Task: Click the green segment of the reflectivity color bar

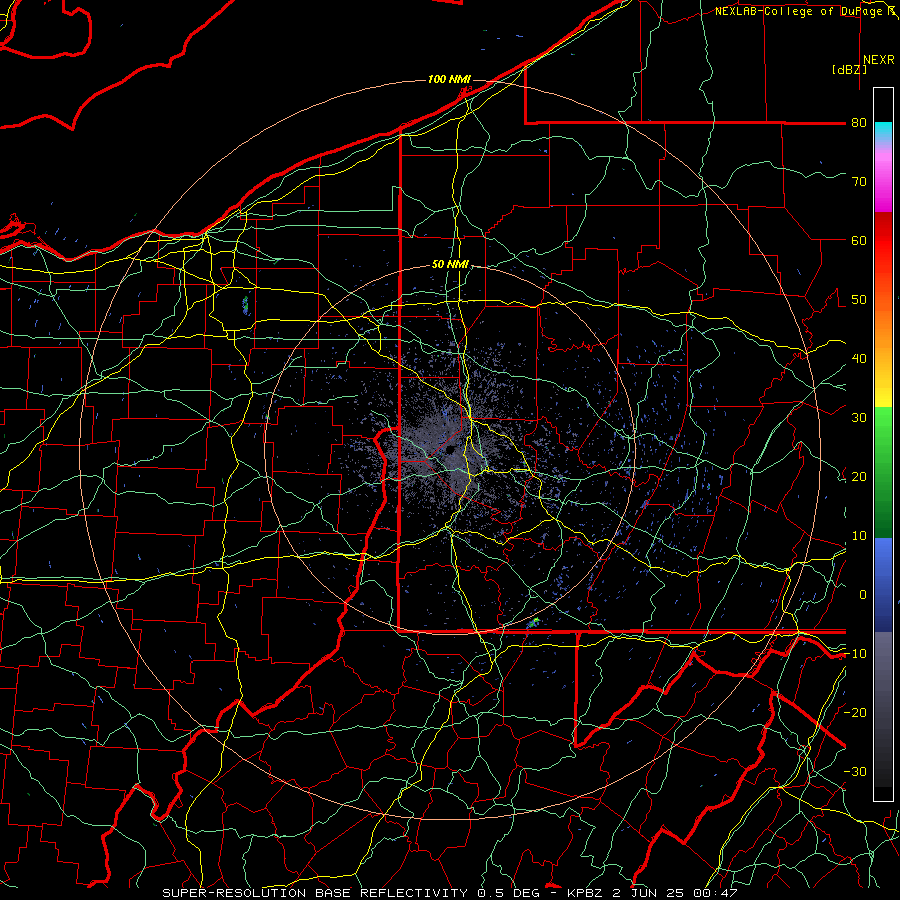Action: click(883, 472)
